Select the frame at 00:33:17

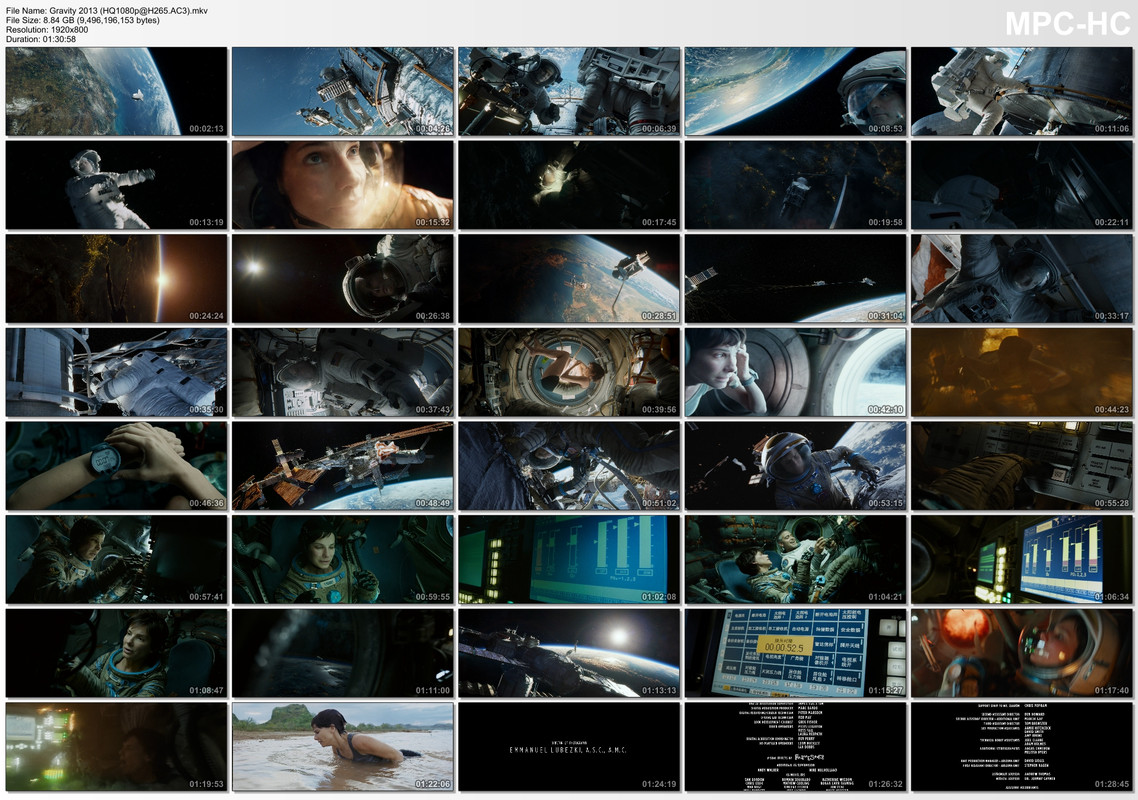pyautogui.click(x=1022, y=279)
